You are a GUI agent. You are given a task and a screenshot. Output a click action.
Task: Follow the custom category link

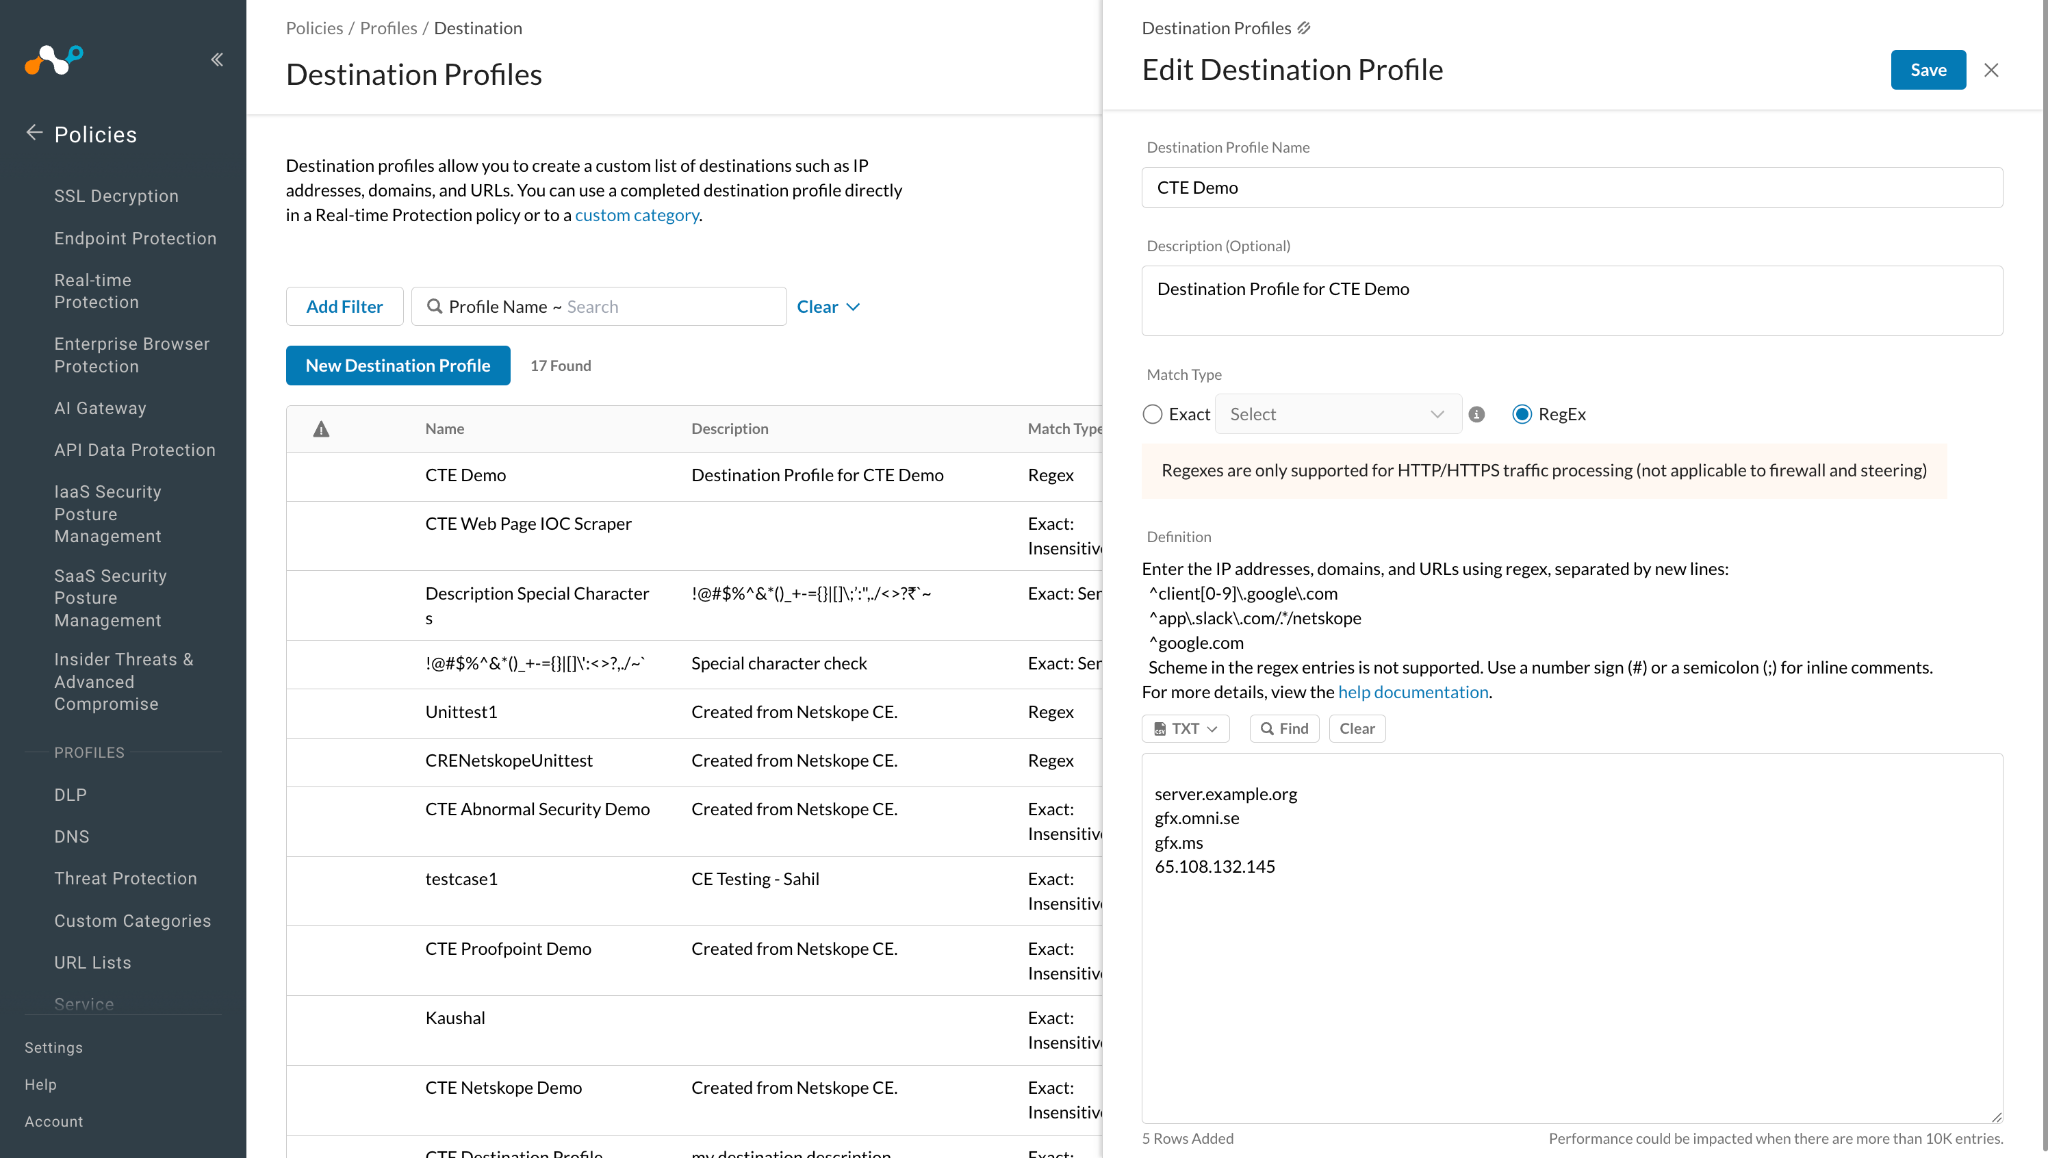(x=637, y=215)
